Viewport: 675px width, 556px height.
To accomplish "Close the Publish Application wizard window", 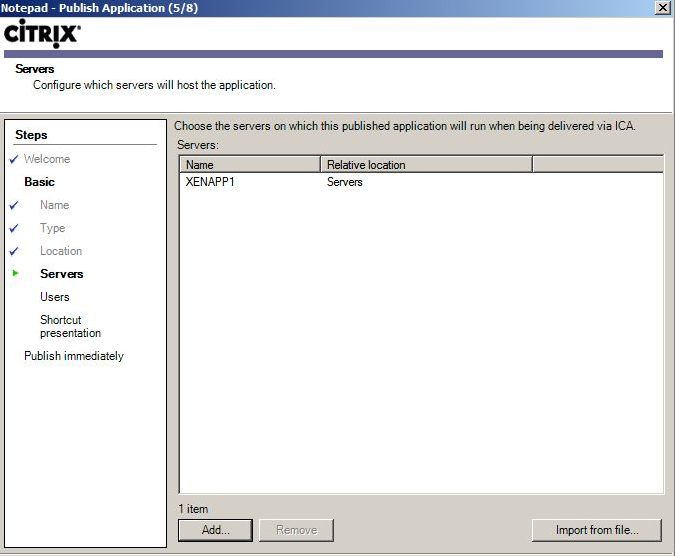I will (x=663, y=8).
